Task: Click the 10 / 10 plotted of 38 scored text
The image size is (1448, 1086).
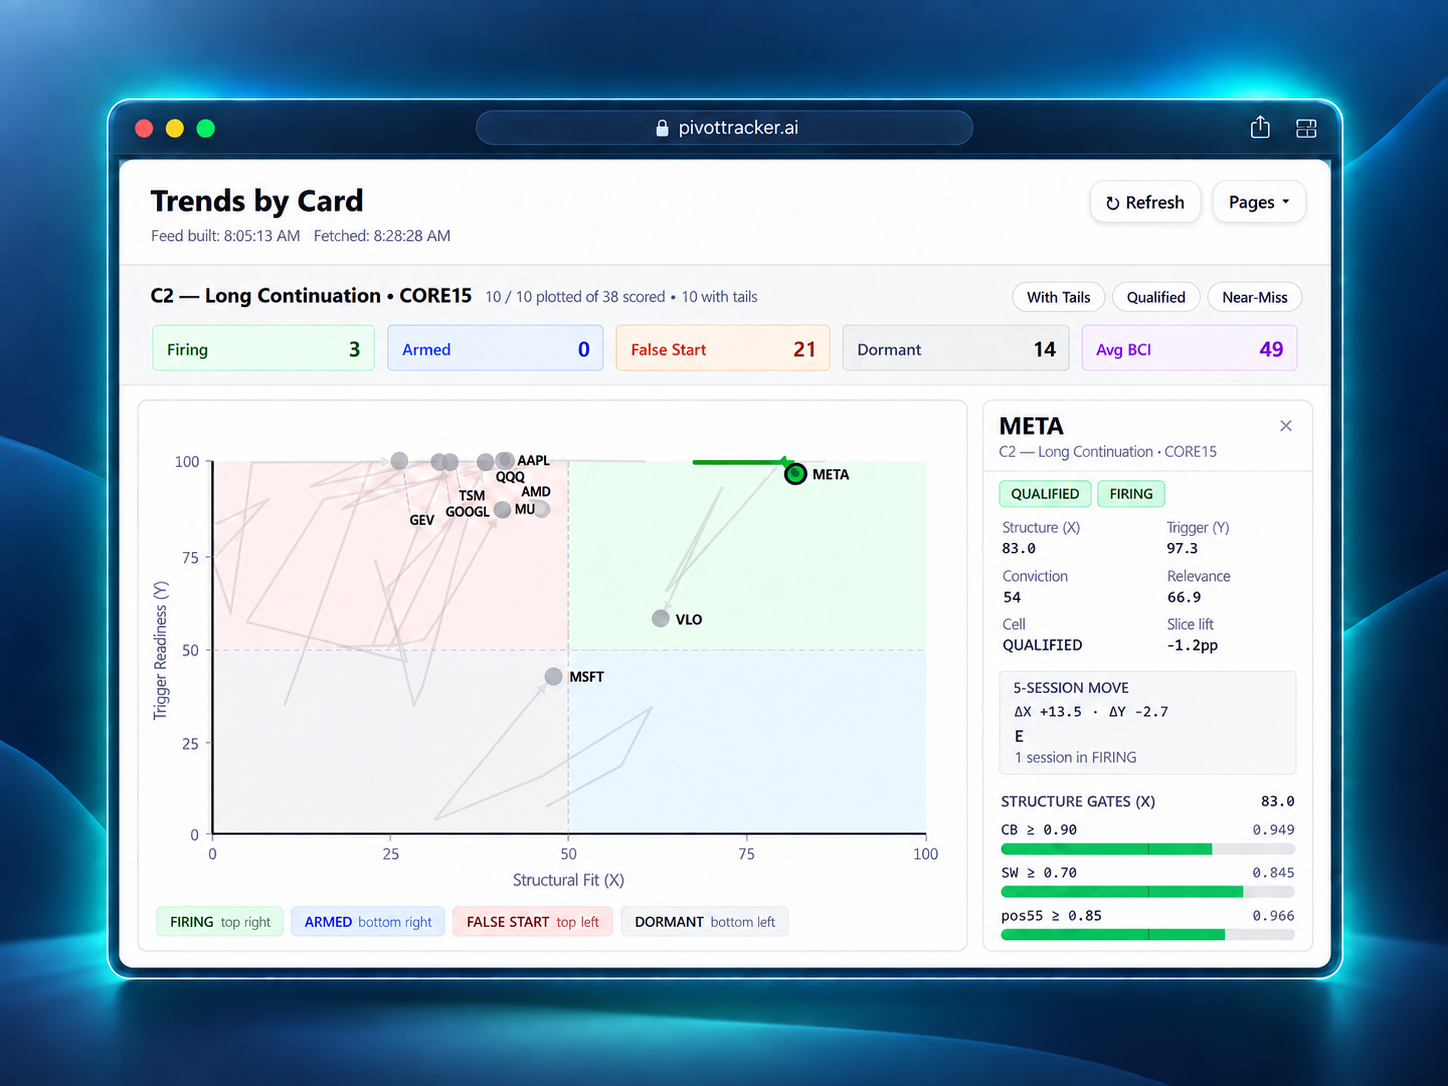Action: point(575,297)
